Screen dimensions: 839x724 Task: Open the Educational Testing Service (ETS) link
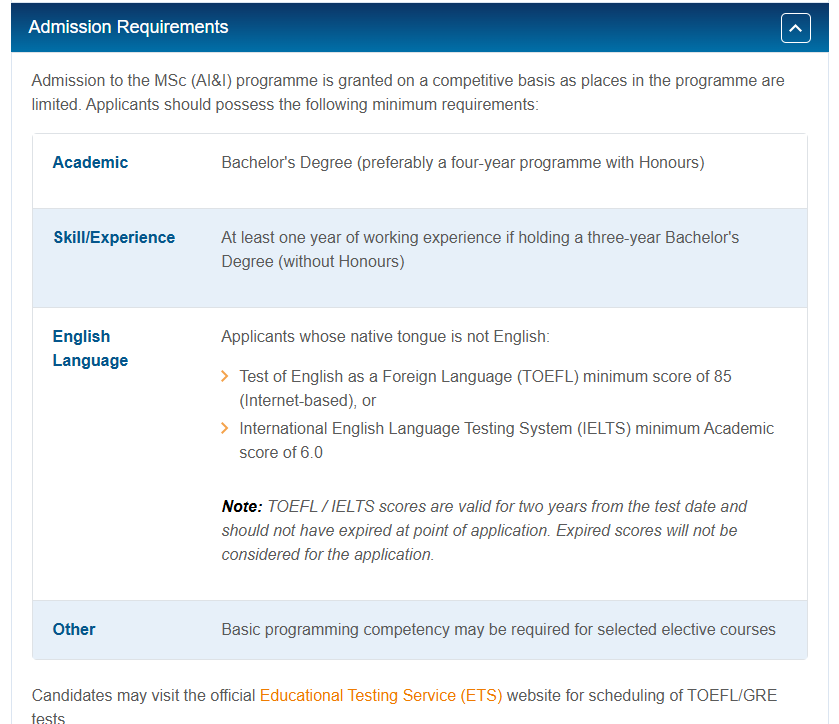(381, 695)
